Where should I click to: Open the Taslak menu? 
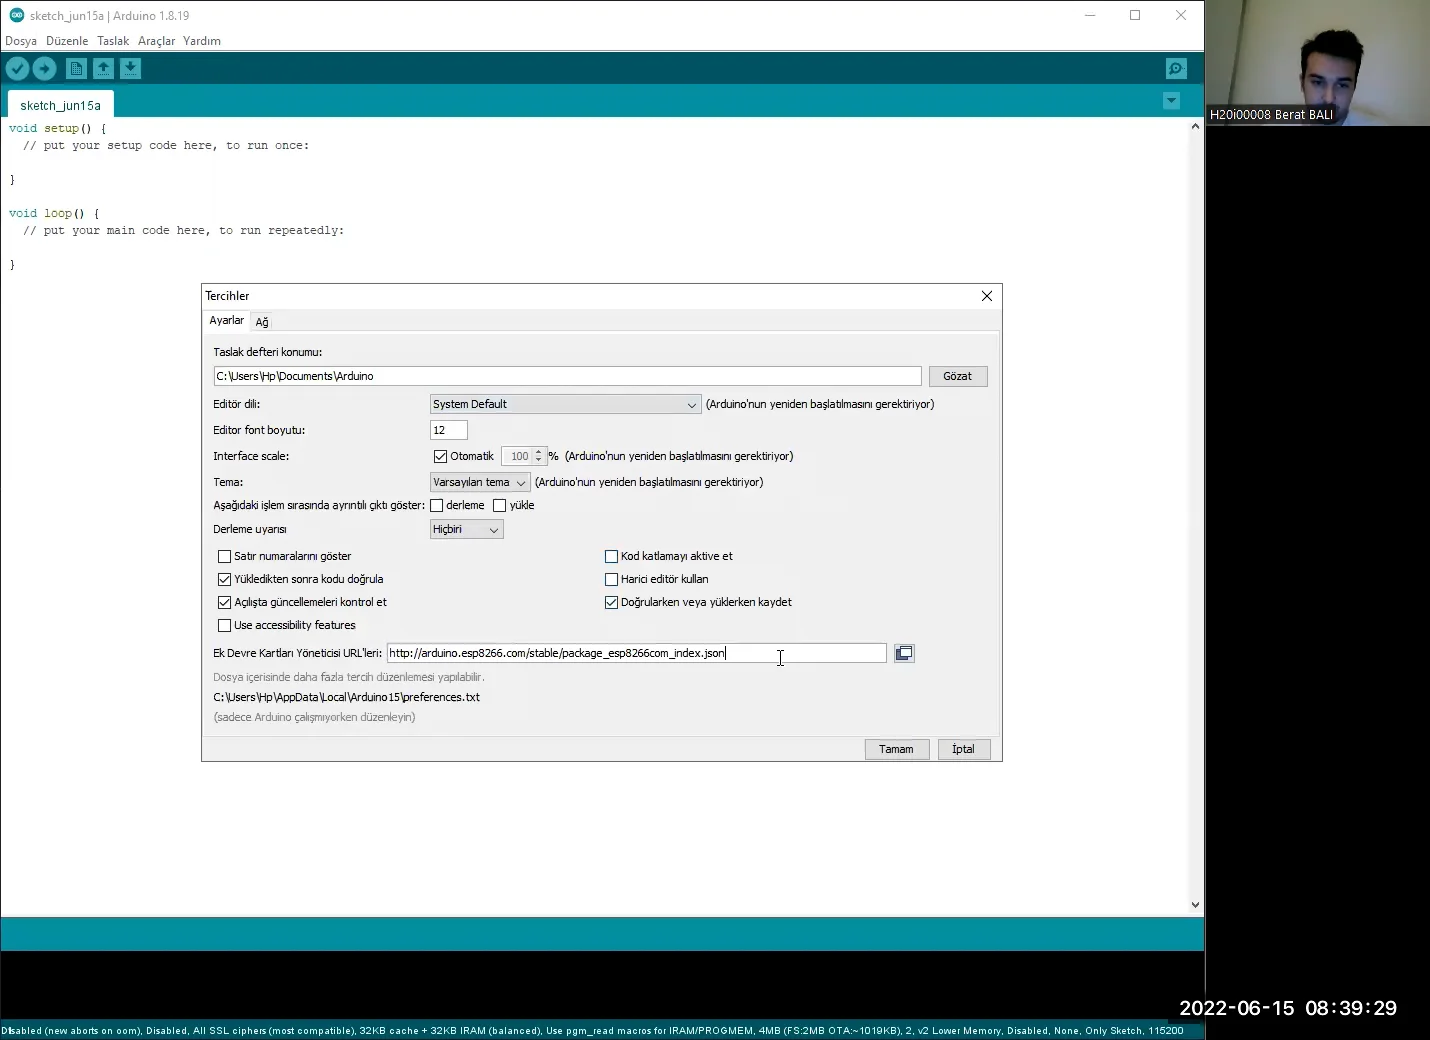(x=113, y=41)
